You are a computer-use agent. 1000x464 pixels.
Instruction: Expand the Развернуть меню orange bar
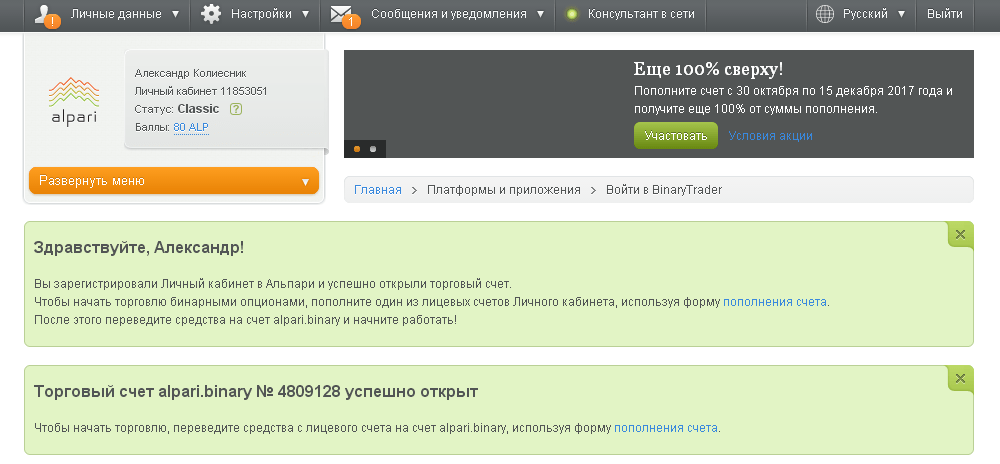point(174,181)
